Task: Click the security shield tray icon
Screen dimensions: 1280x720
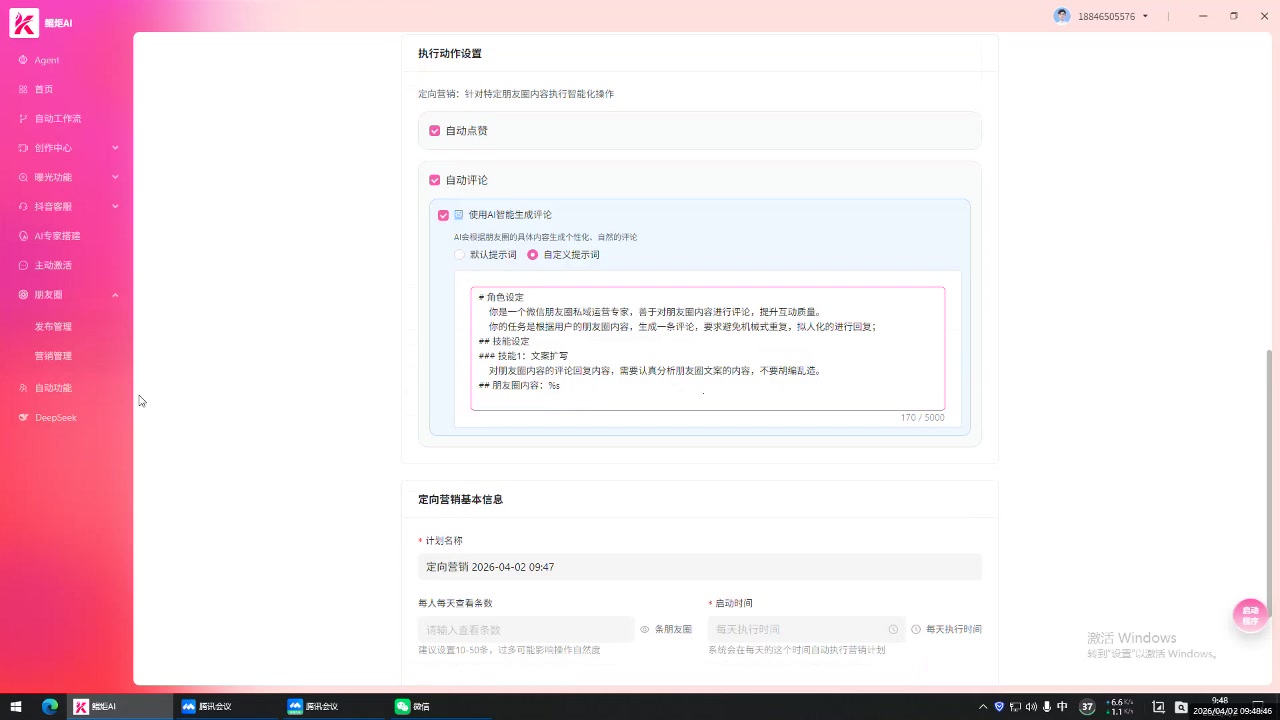Action: click(x=999, y=706)
